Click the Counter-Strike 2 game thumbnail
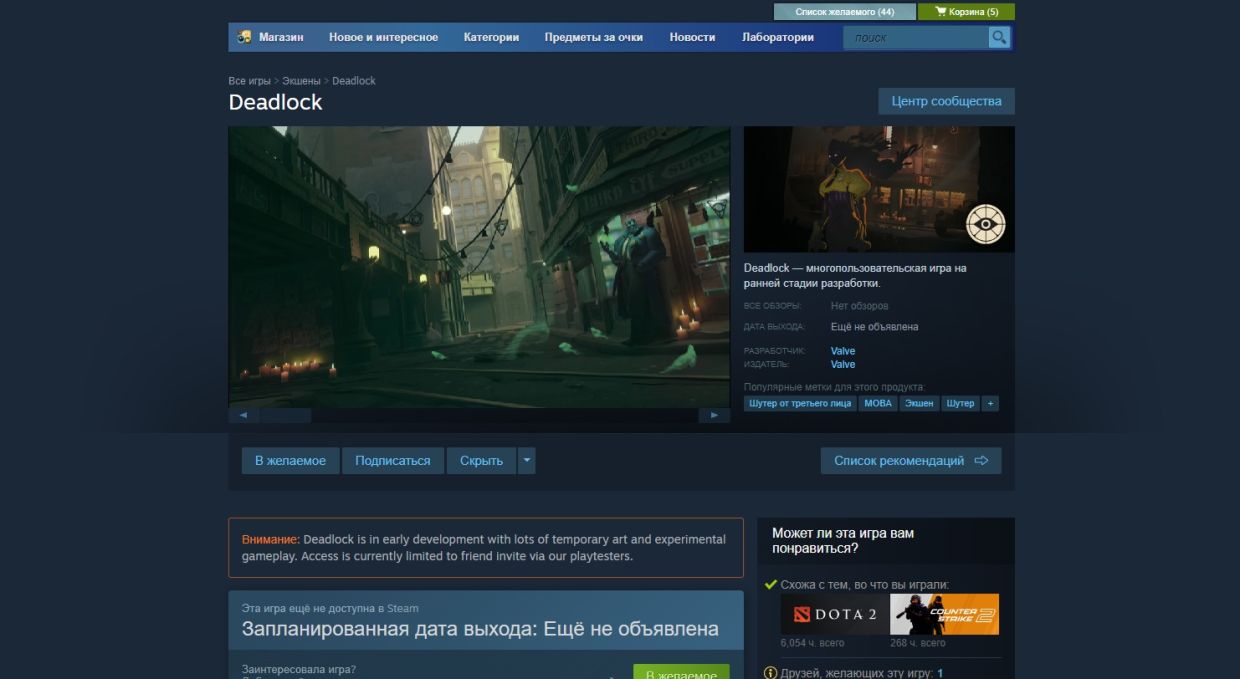 pyautogui.click(x=944, y=614)
